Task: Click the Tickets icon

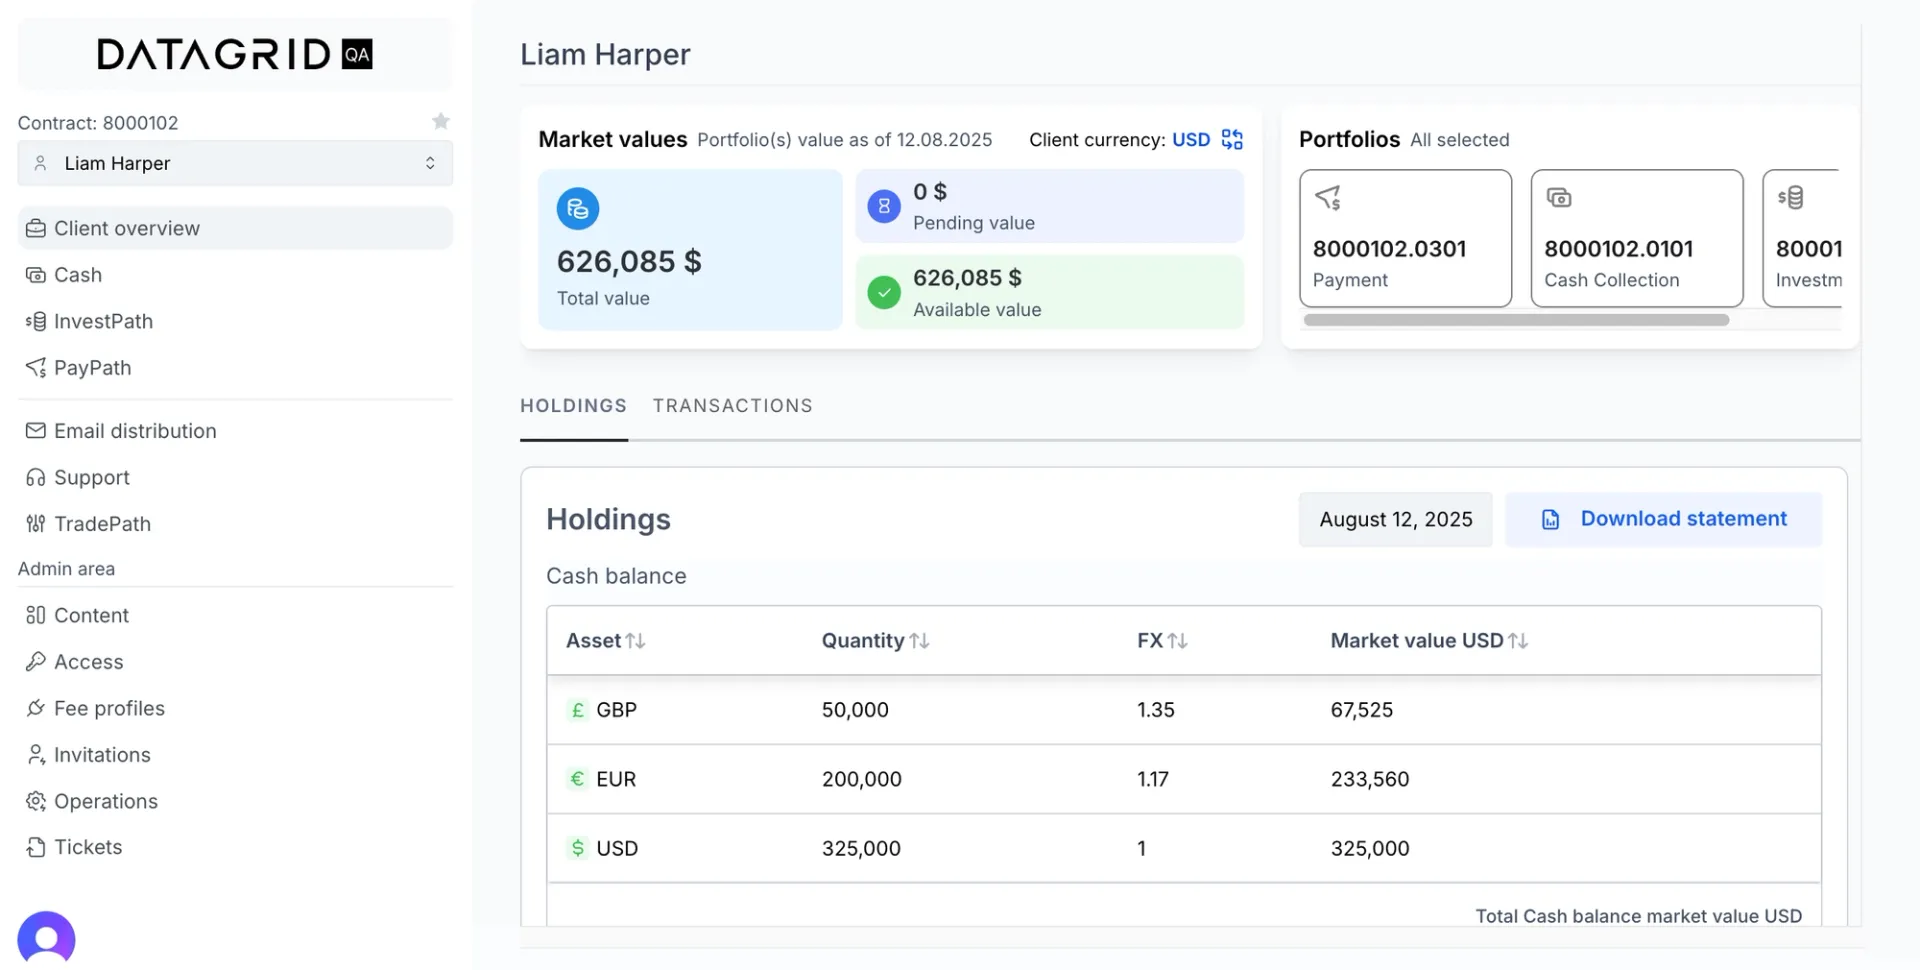Action: coord(36,847)
